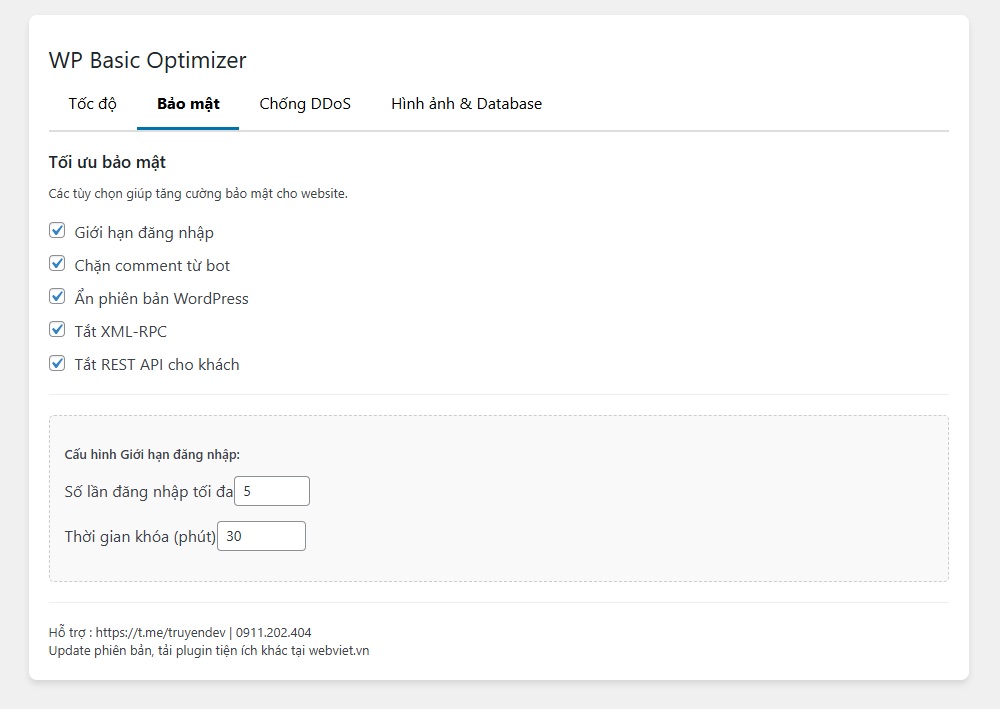This screenshot has width=1000, height=709.
Task: Click the security options description text
Action: [198, 194]
